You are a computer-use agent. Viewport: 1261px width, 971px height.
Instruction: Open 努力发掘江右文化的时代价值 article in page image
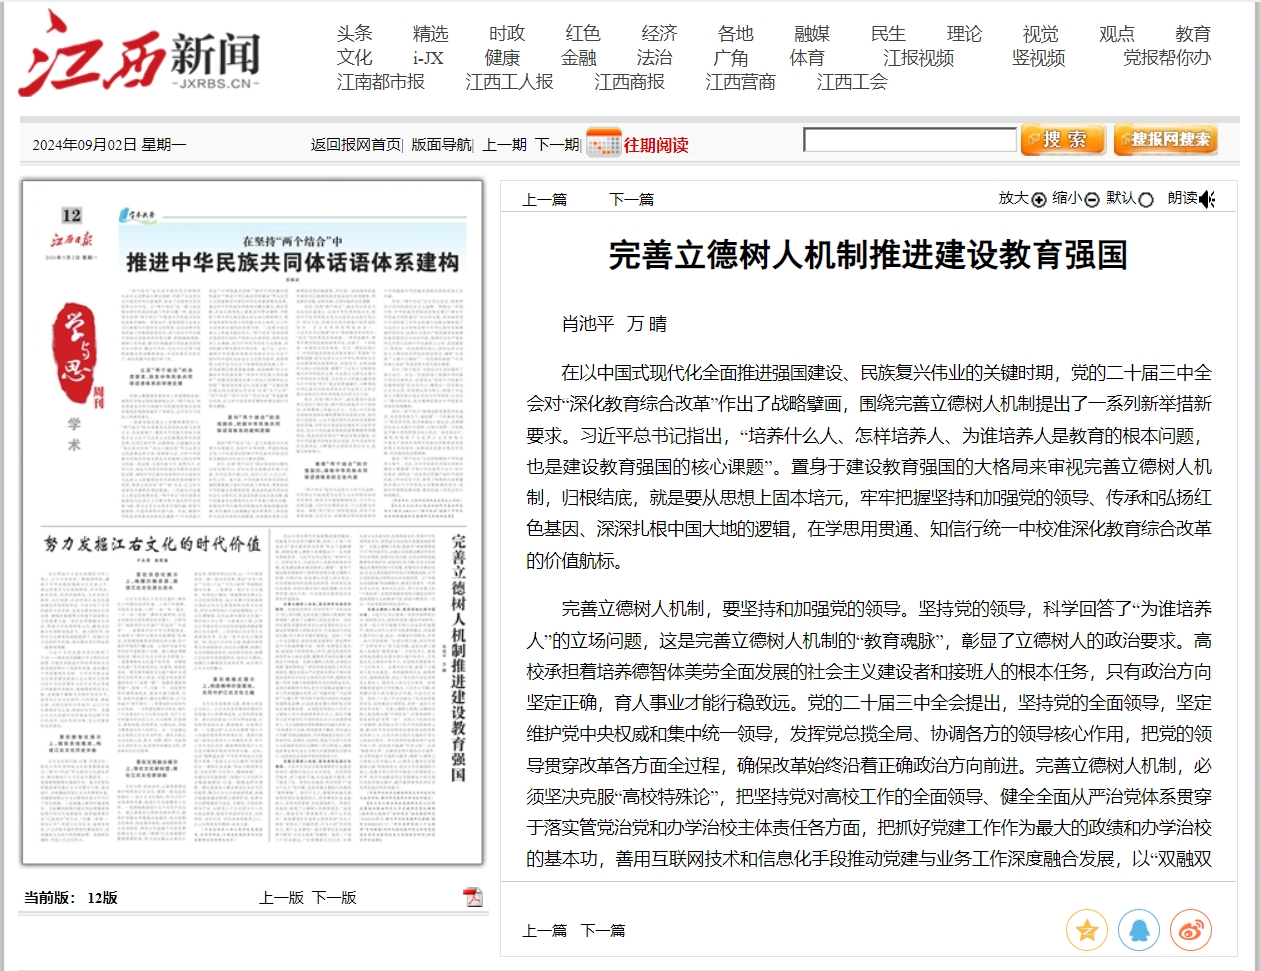152,544
